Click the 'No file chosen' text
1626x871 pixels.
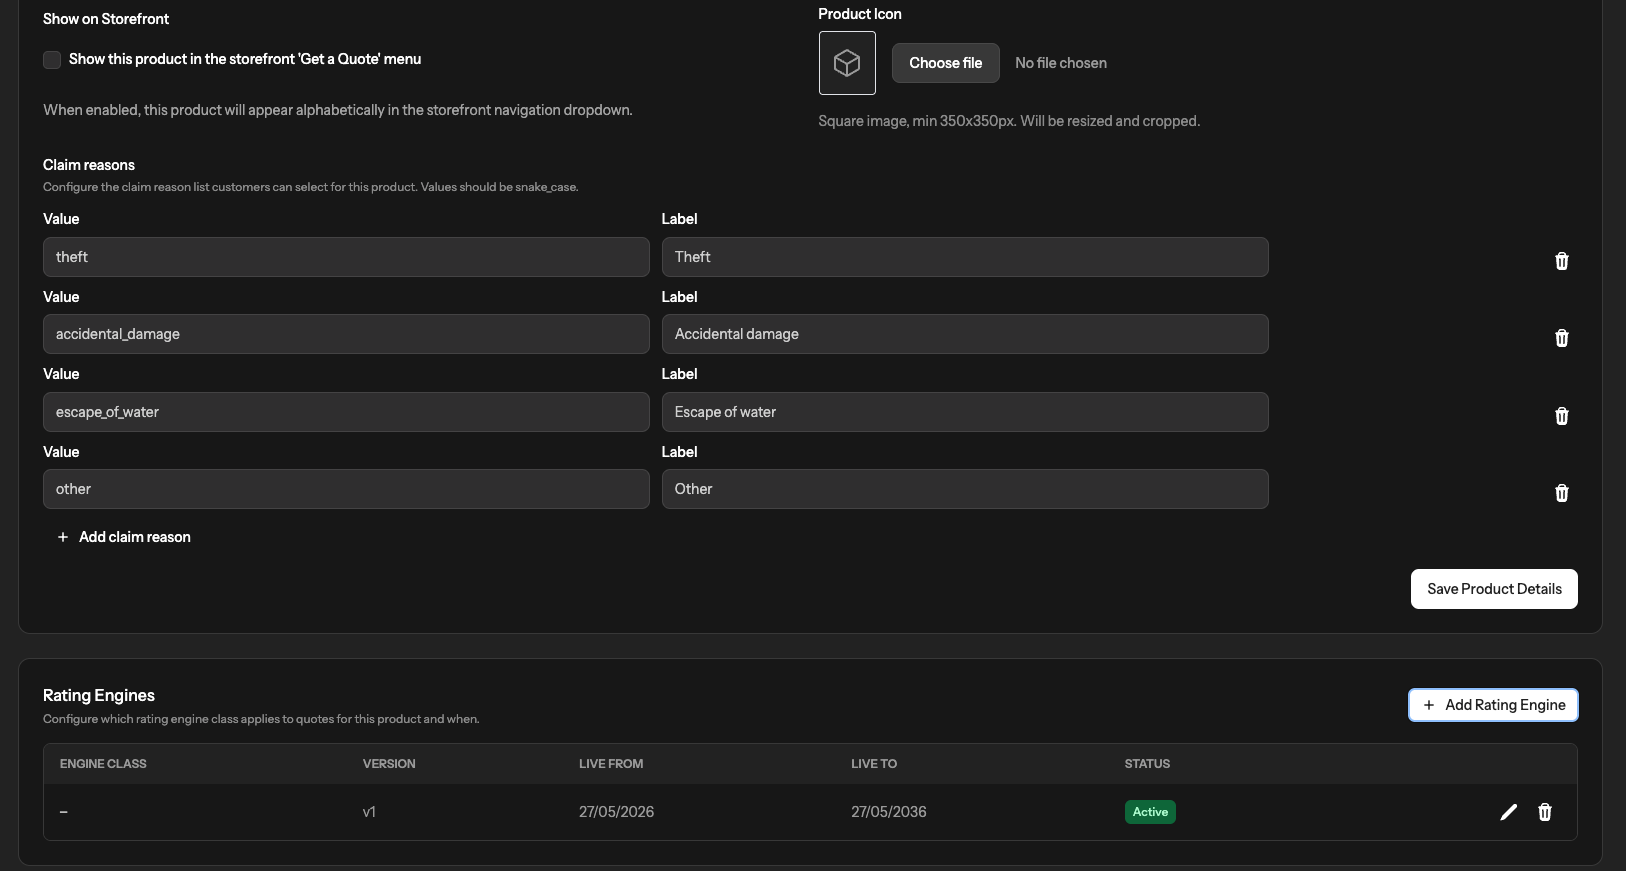click(1061, 63)
